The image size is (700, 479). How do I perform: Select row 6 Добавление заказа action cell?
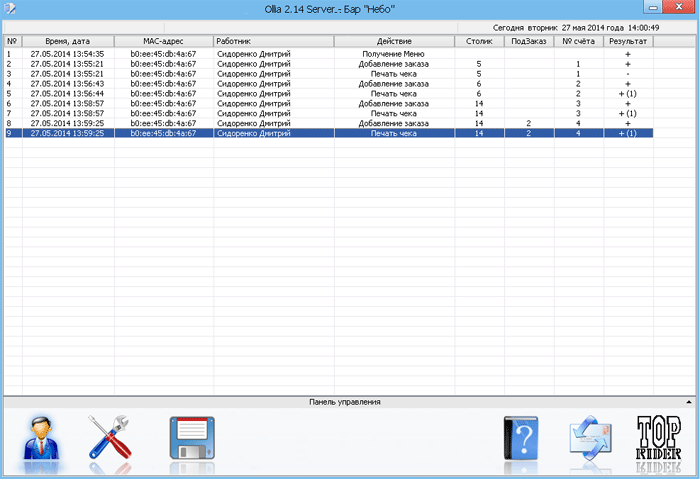tap(394, 104)
